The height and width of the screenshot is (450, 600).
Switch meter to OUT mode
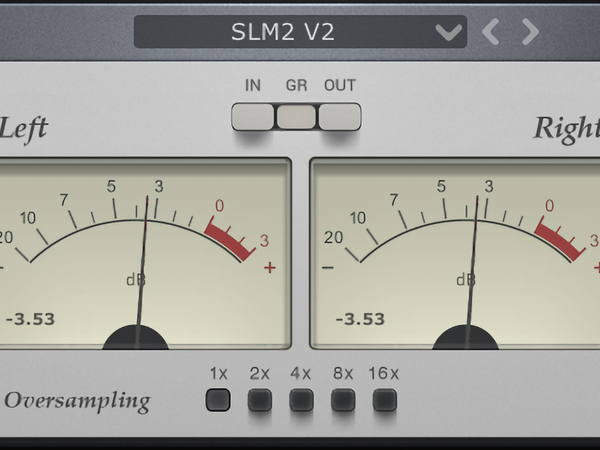coord(339,117)
